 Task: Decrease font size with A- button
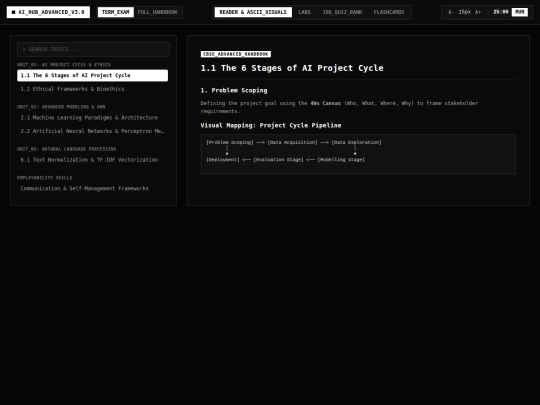[x=451, y=12]
